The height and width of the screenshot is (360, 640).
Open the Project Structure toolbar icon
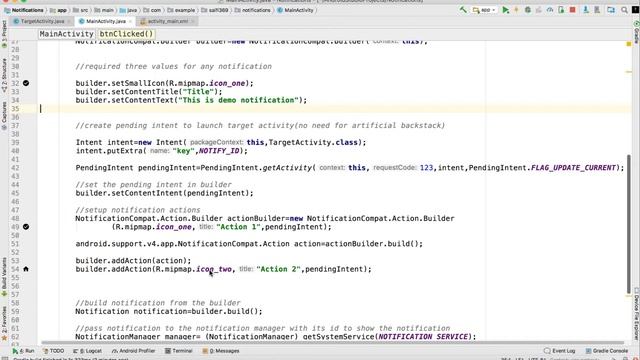pyautogui.click(x=611, y=10)
